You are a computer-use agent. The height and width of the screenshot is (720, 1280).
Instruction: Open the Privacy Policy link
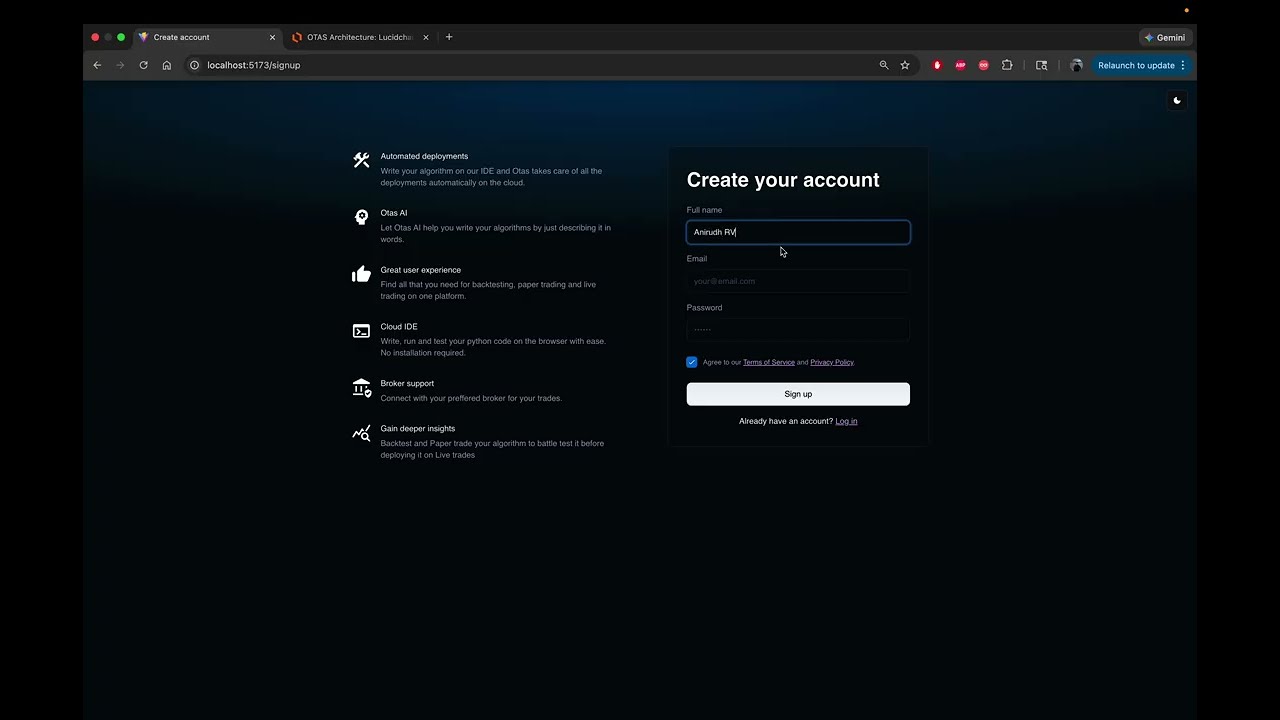(832, 362)
